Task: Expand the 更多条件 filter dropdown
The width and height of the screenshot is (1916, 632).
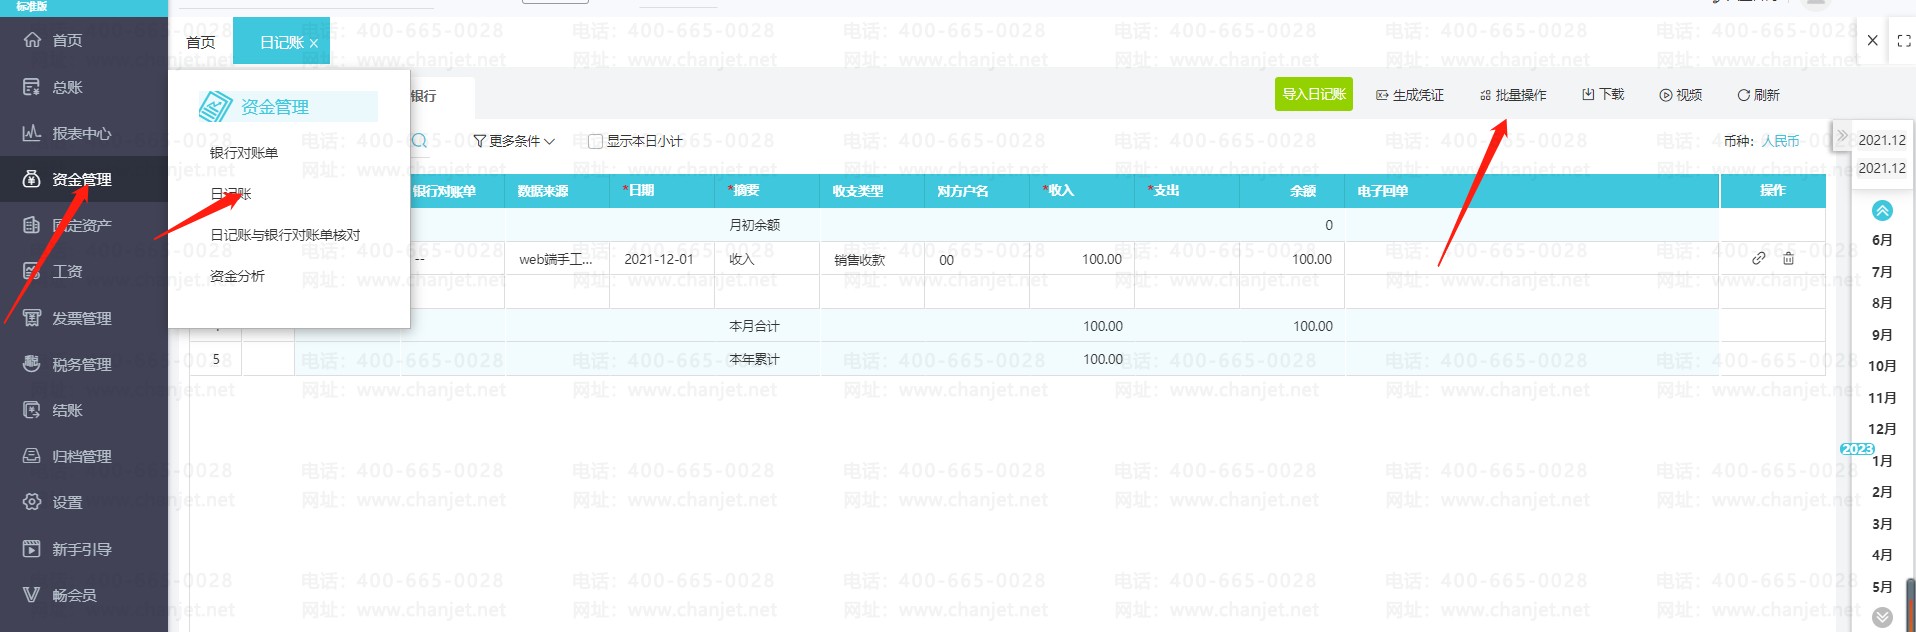Action: point(514,142)
